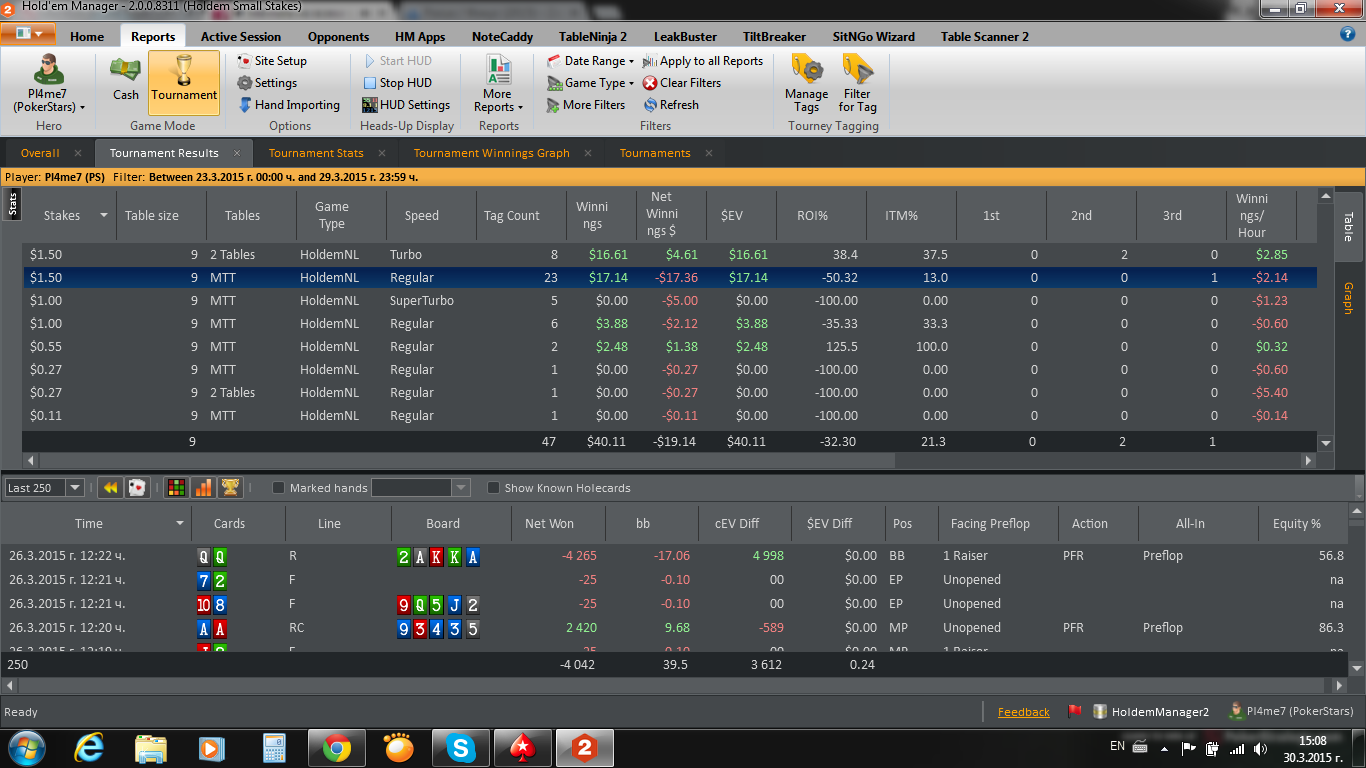The width and height of the screenshot is (1366, 768).
Task: Select the $1.00 SuperTurbo row
Action: pos(669,301)
